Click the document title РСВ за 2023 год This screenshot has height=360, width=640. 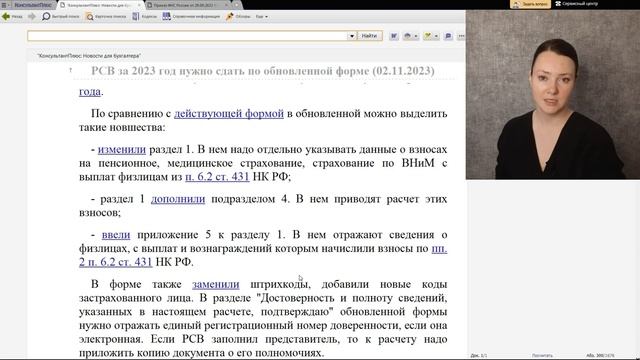coord(263,71)
